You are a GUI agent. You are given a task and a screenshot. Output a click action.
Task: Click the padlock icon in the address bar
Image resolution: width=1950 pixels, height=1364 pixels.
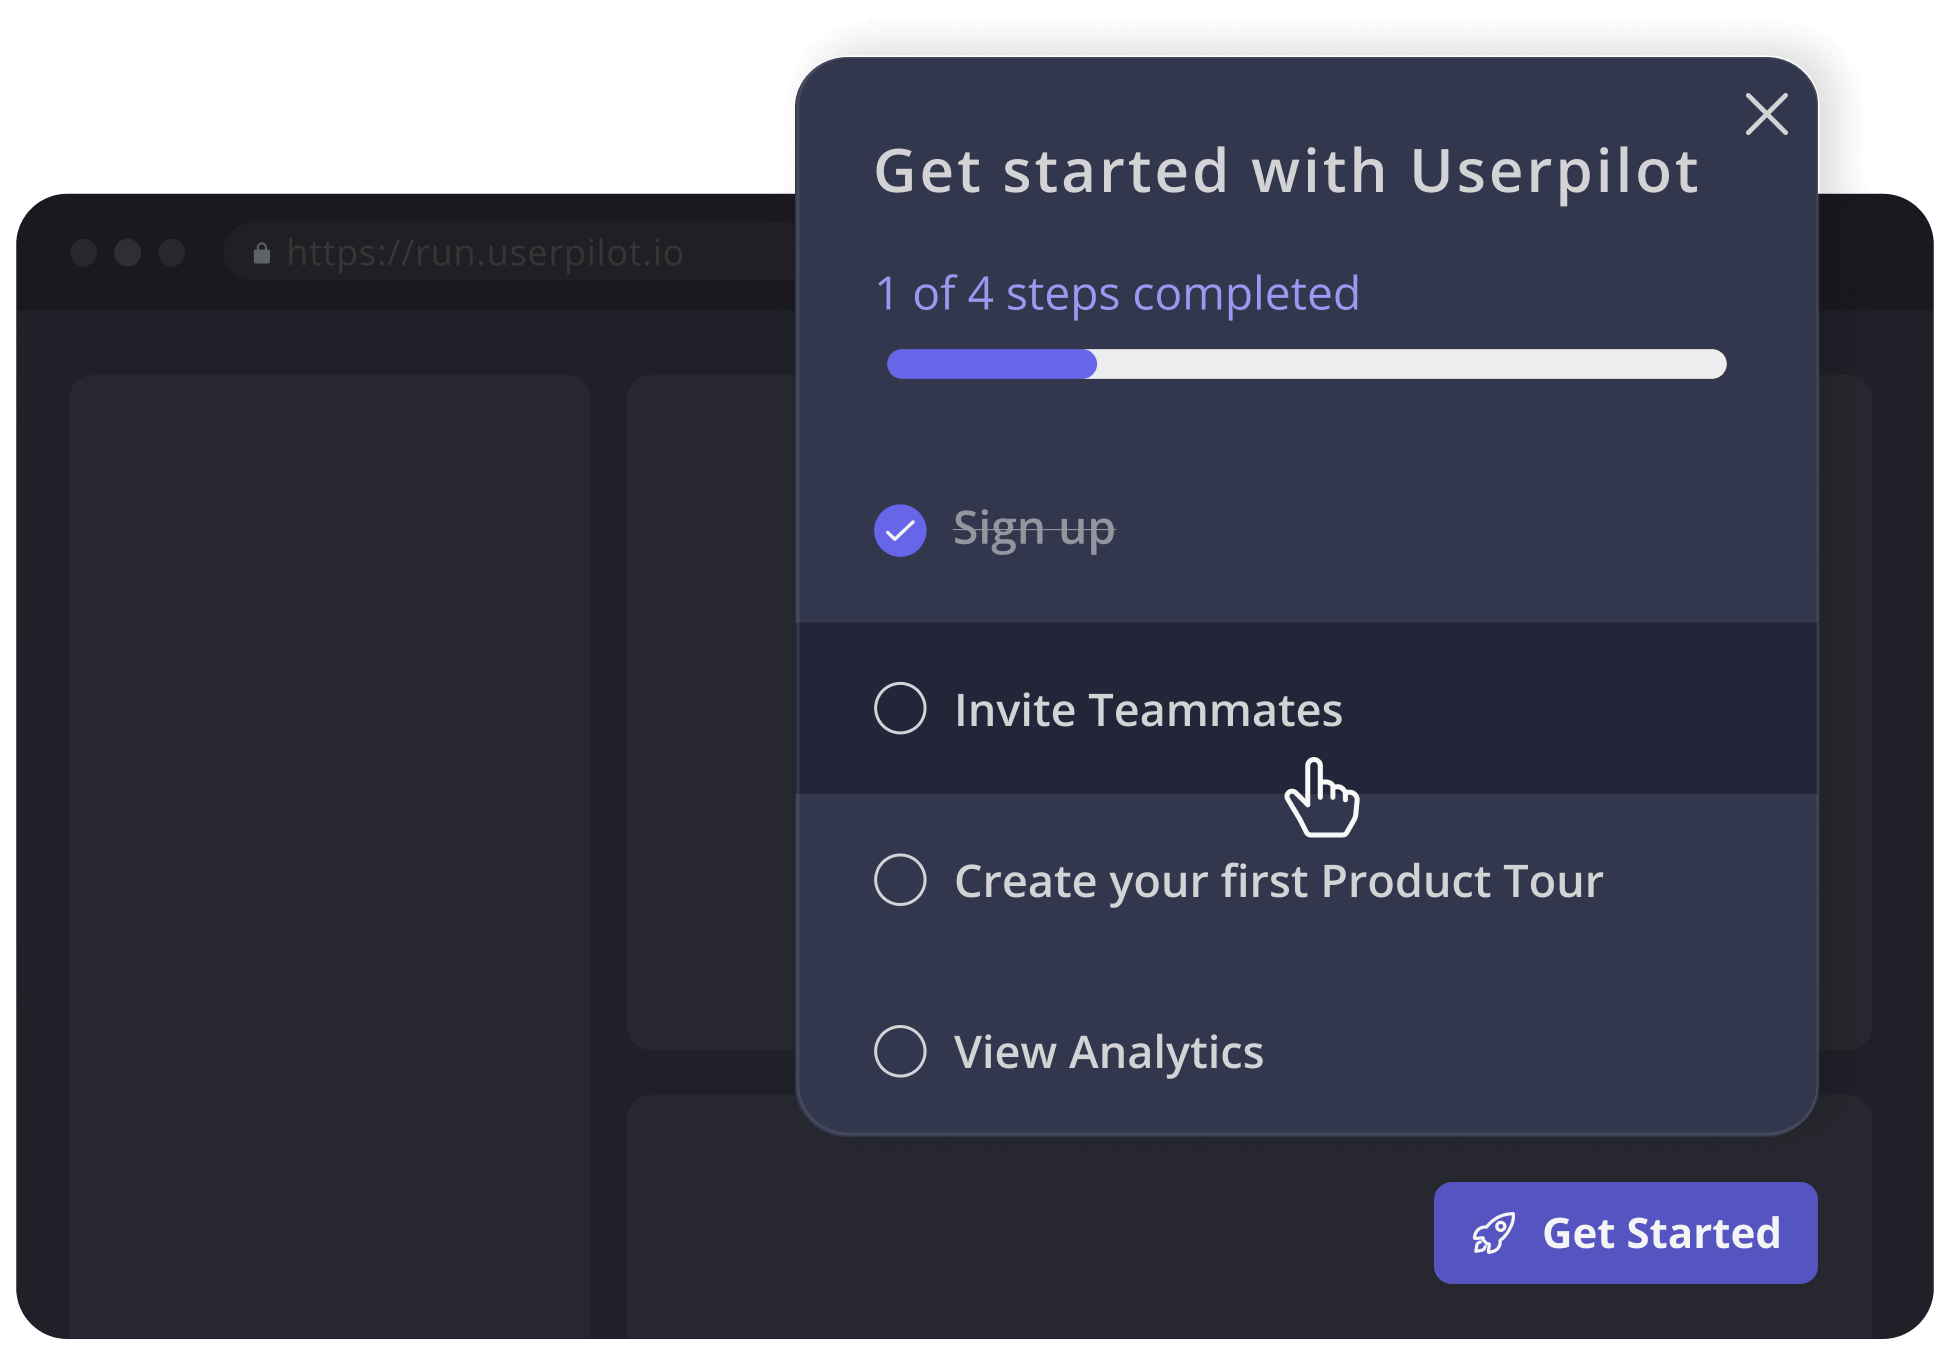(x=261, y=253)
